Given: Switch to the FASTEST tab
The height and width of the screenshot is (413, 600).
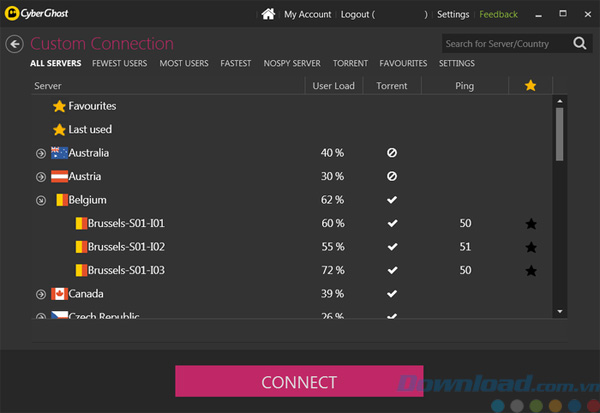Looking at the screenshot, I should (236, 63).
